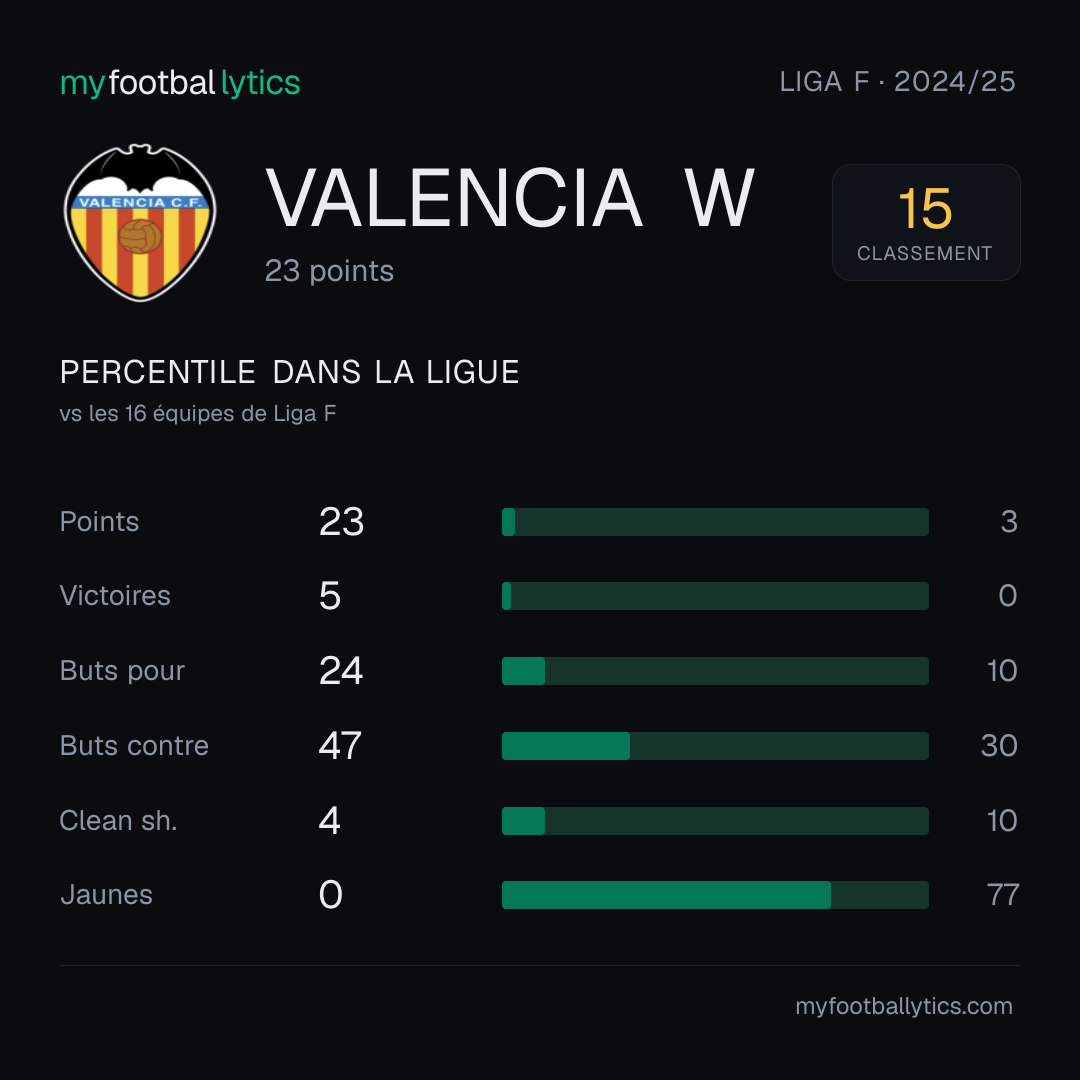The image size is (1080, 1080).
Task: Click the VALENCIA W team title
Action: [x=510, y=198]
